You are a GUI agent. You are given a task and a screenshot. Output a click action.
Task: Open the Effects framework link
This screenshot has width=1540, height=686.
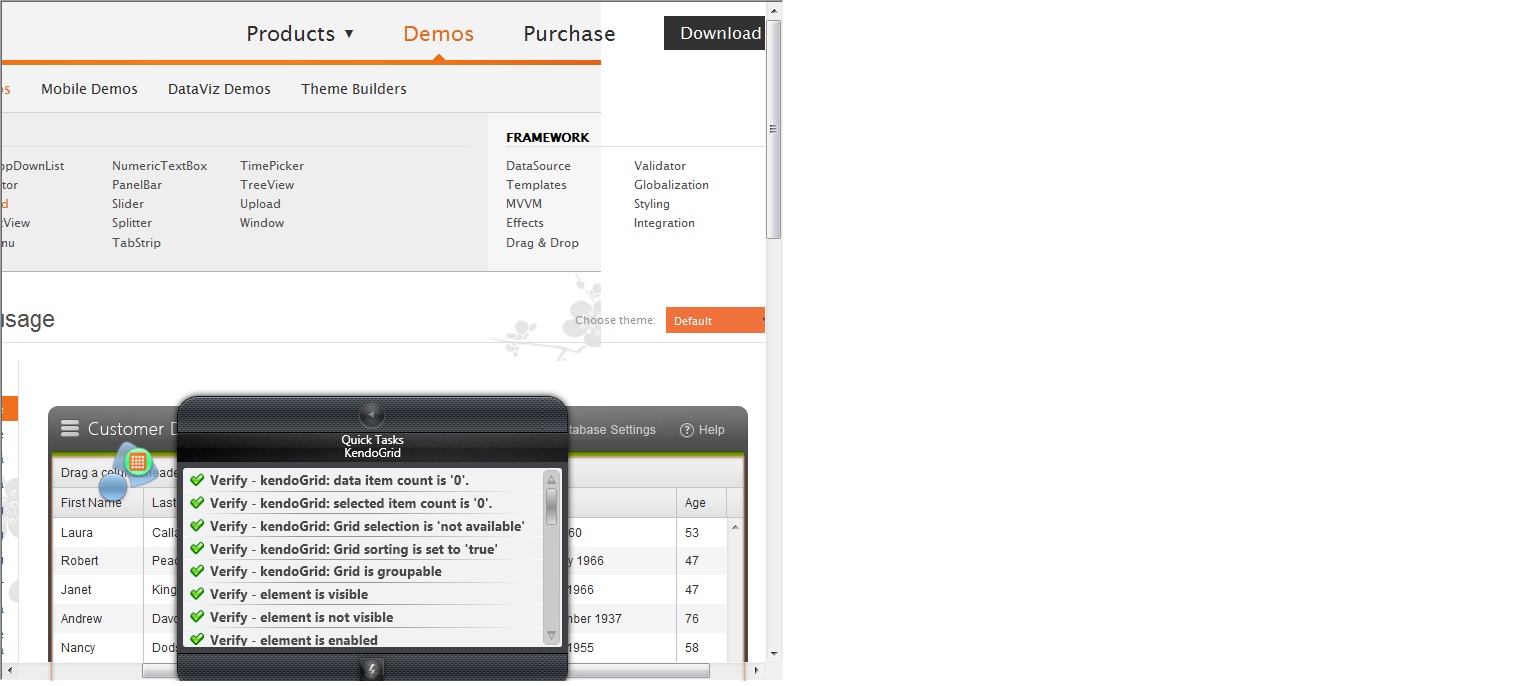[525, 223]
